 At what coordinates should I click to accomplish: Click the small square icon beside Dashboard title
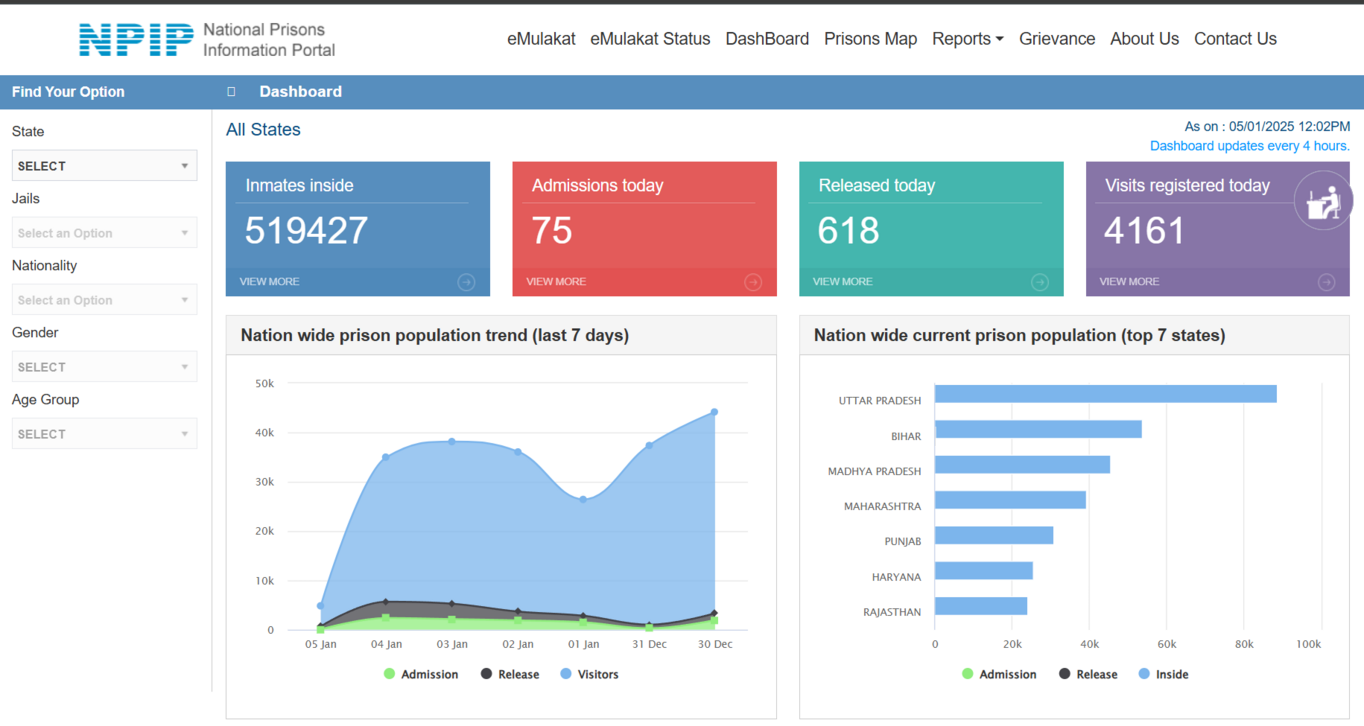click(231, 91)
